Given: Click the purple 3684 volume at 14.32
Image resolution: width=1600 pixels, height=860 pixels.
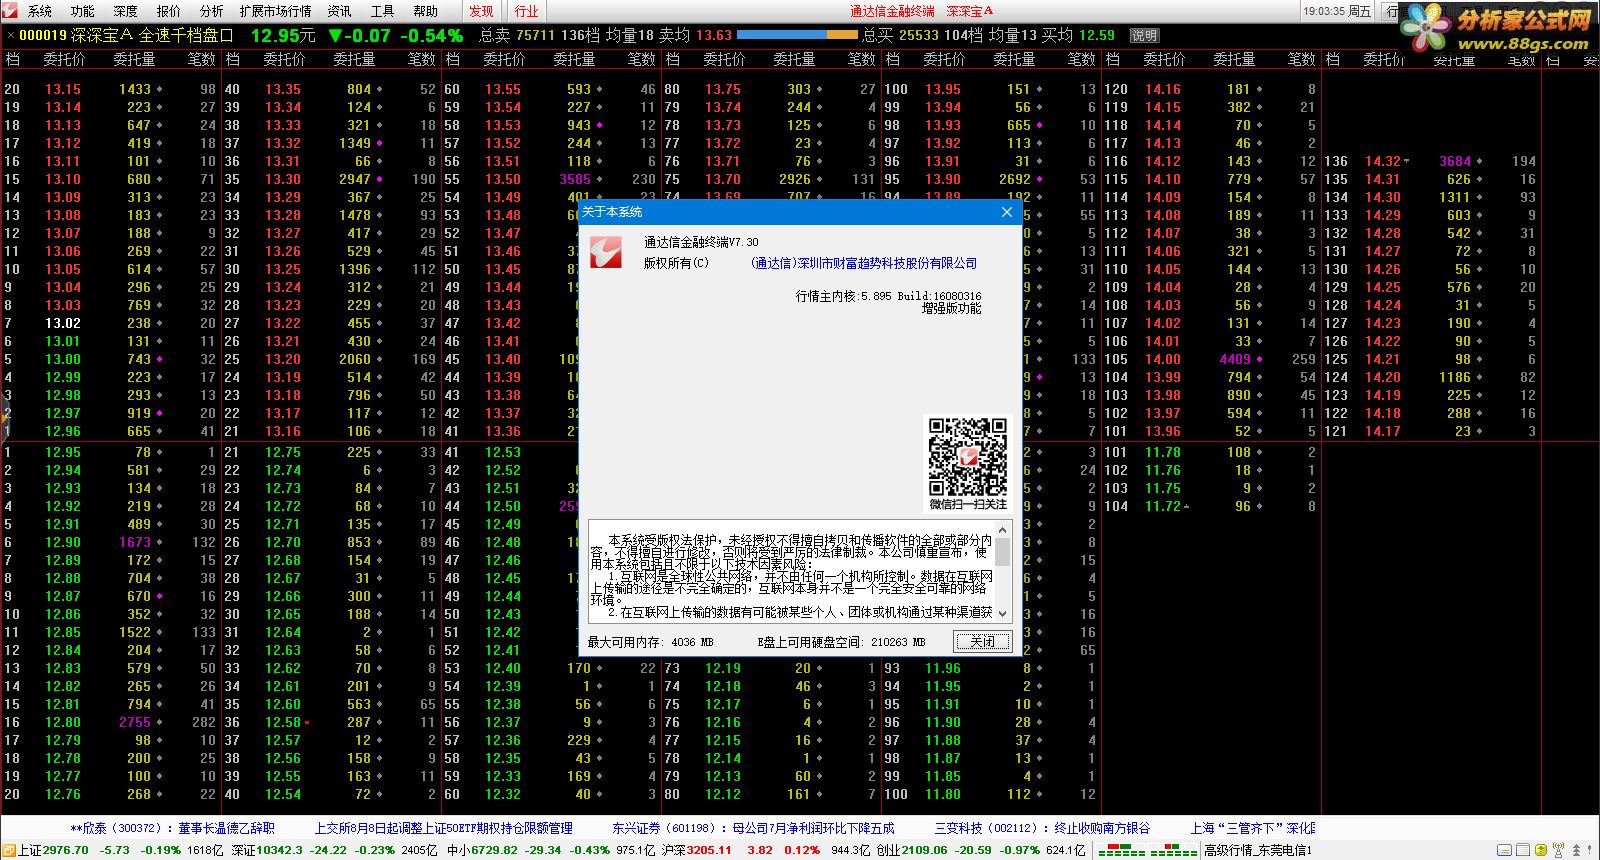Looking at the screenshot, I should tap(1454, 161).
